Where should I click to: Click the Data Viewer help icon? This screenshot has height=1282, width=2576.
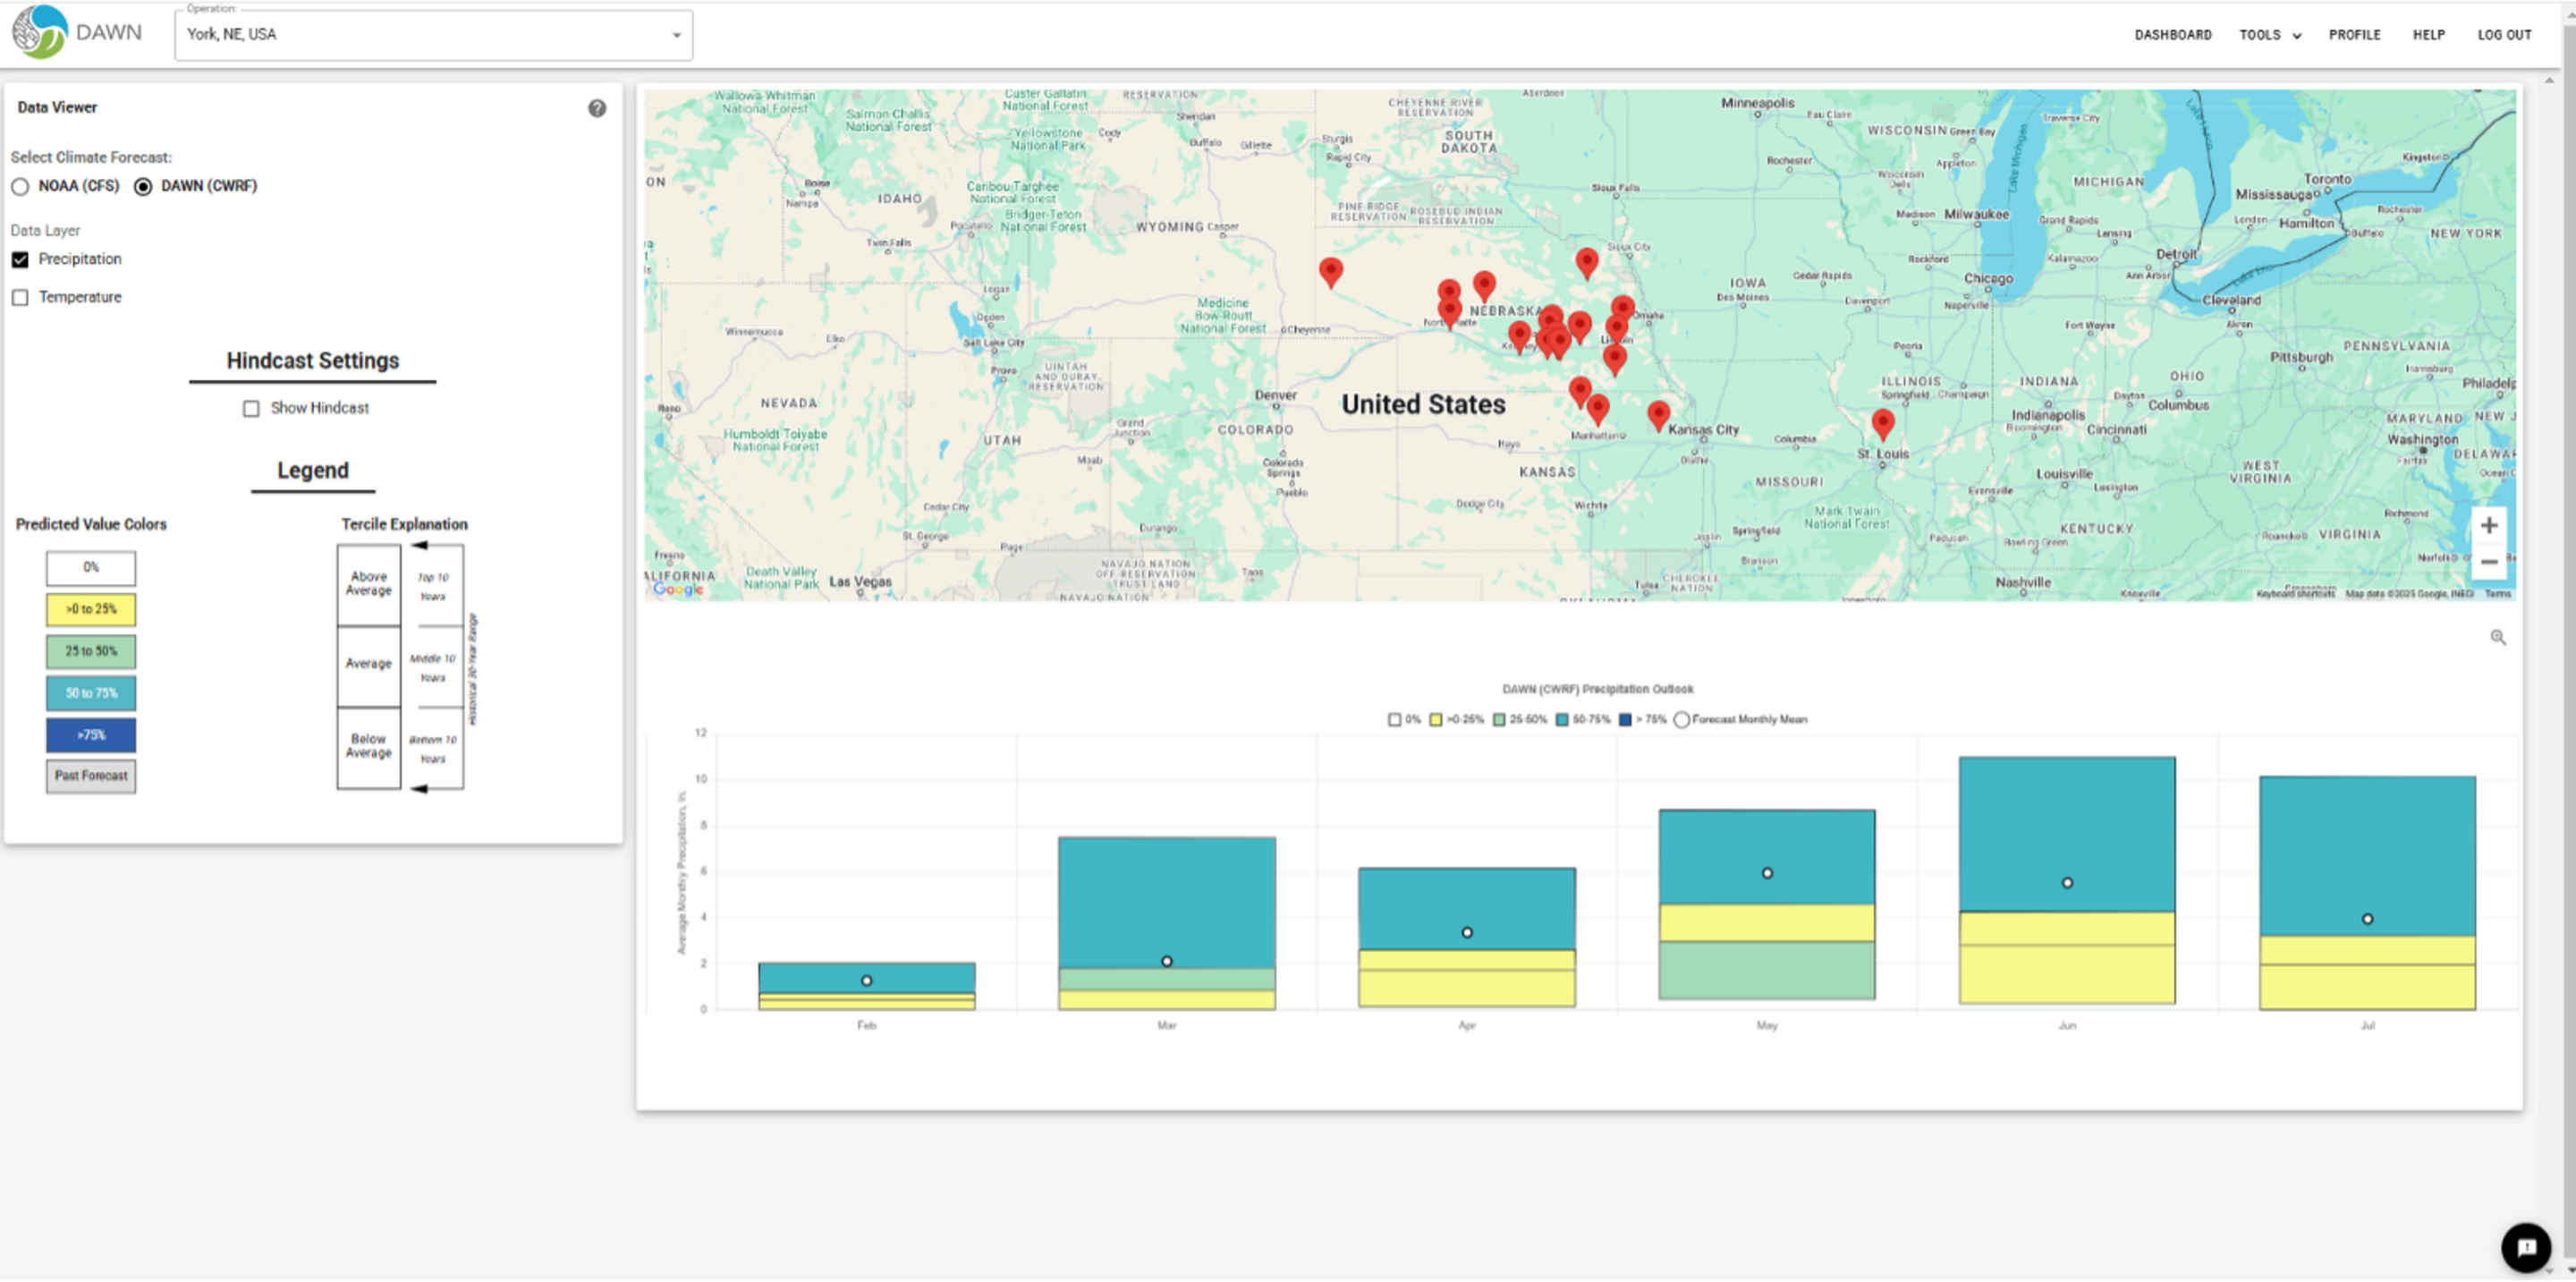[x=597, y=109]
